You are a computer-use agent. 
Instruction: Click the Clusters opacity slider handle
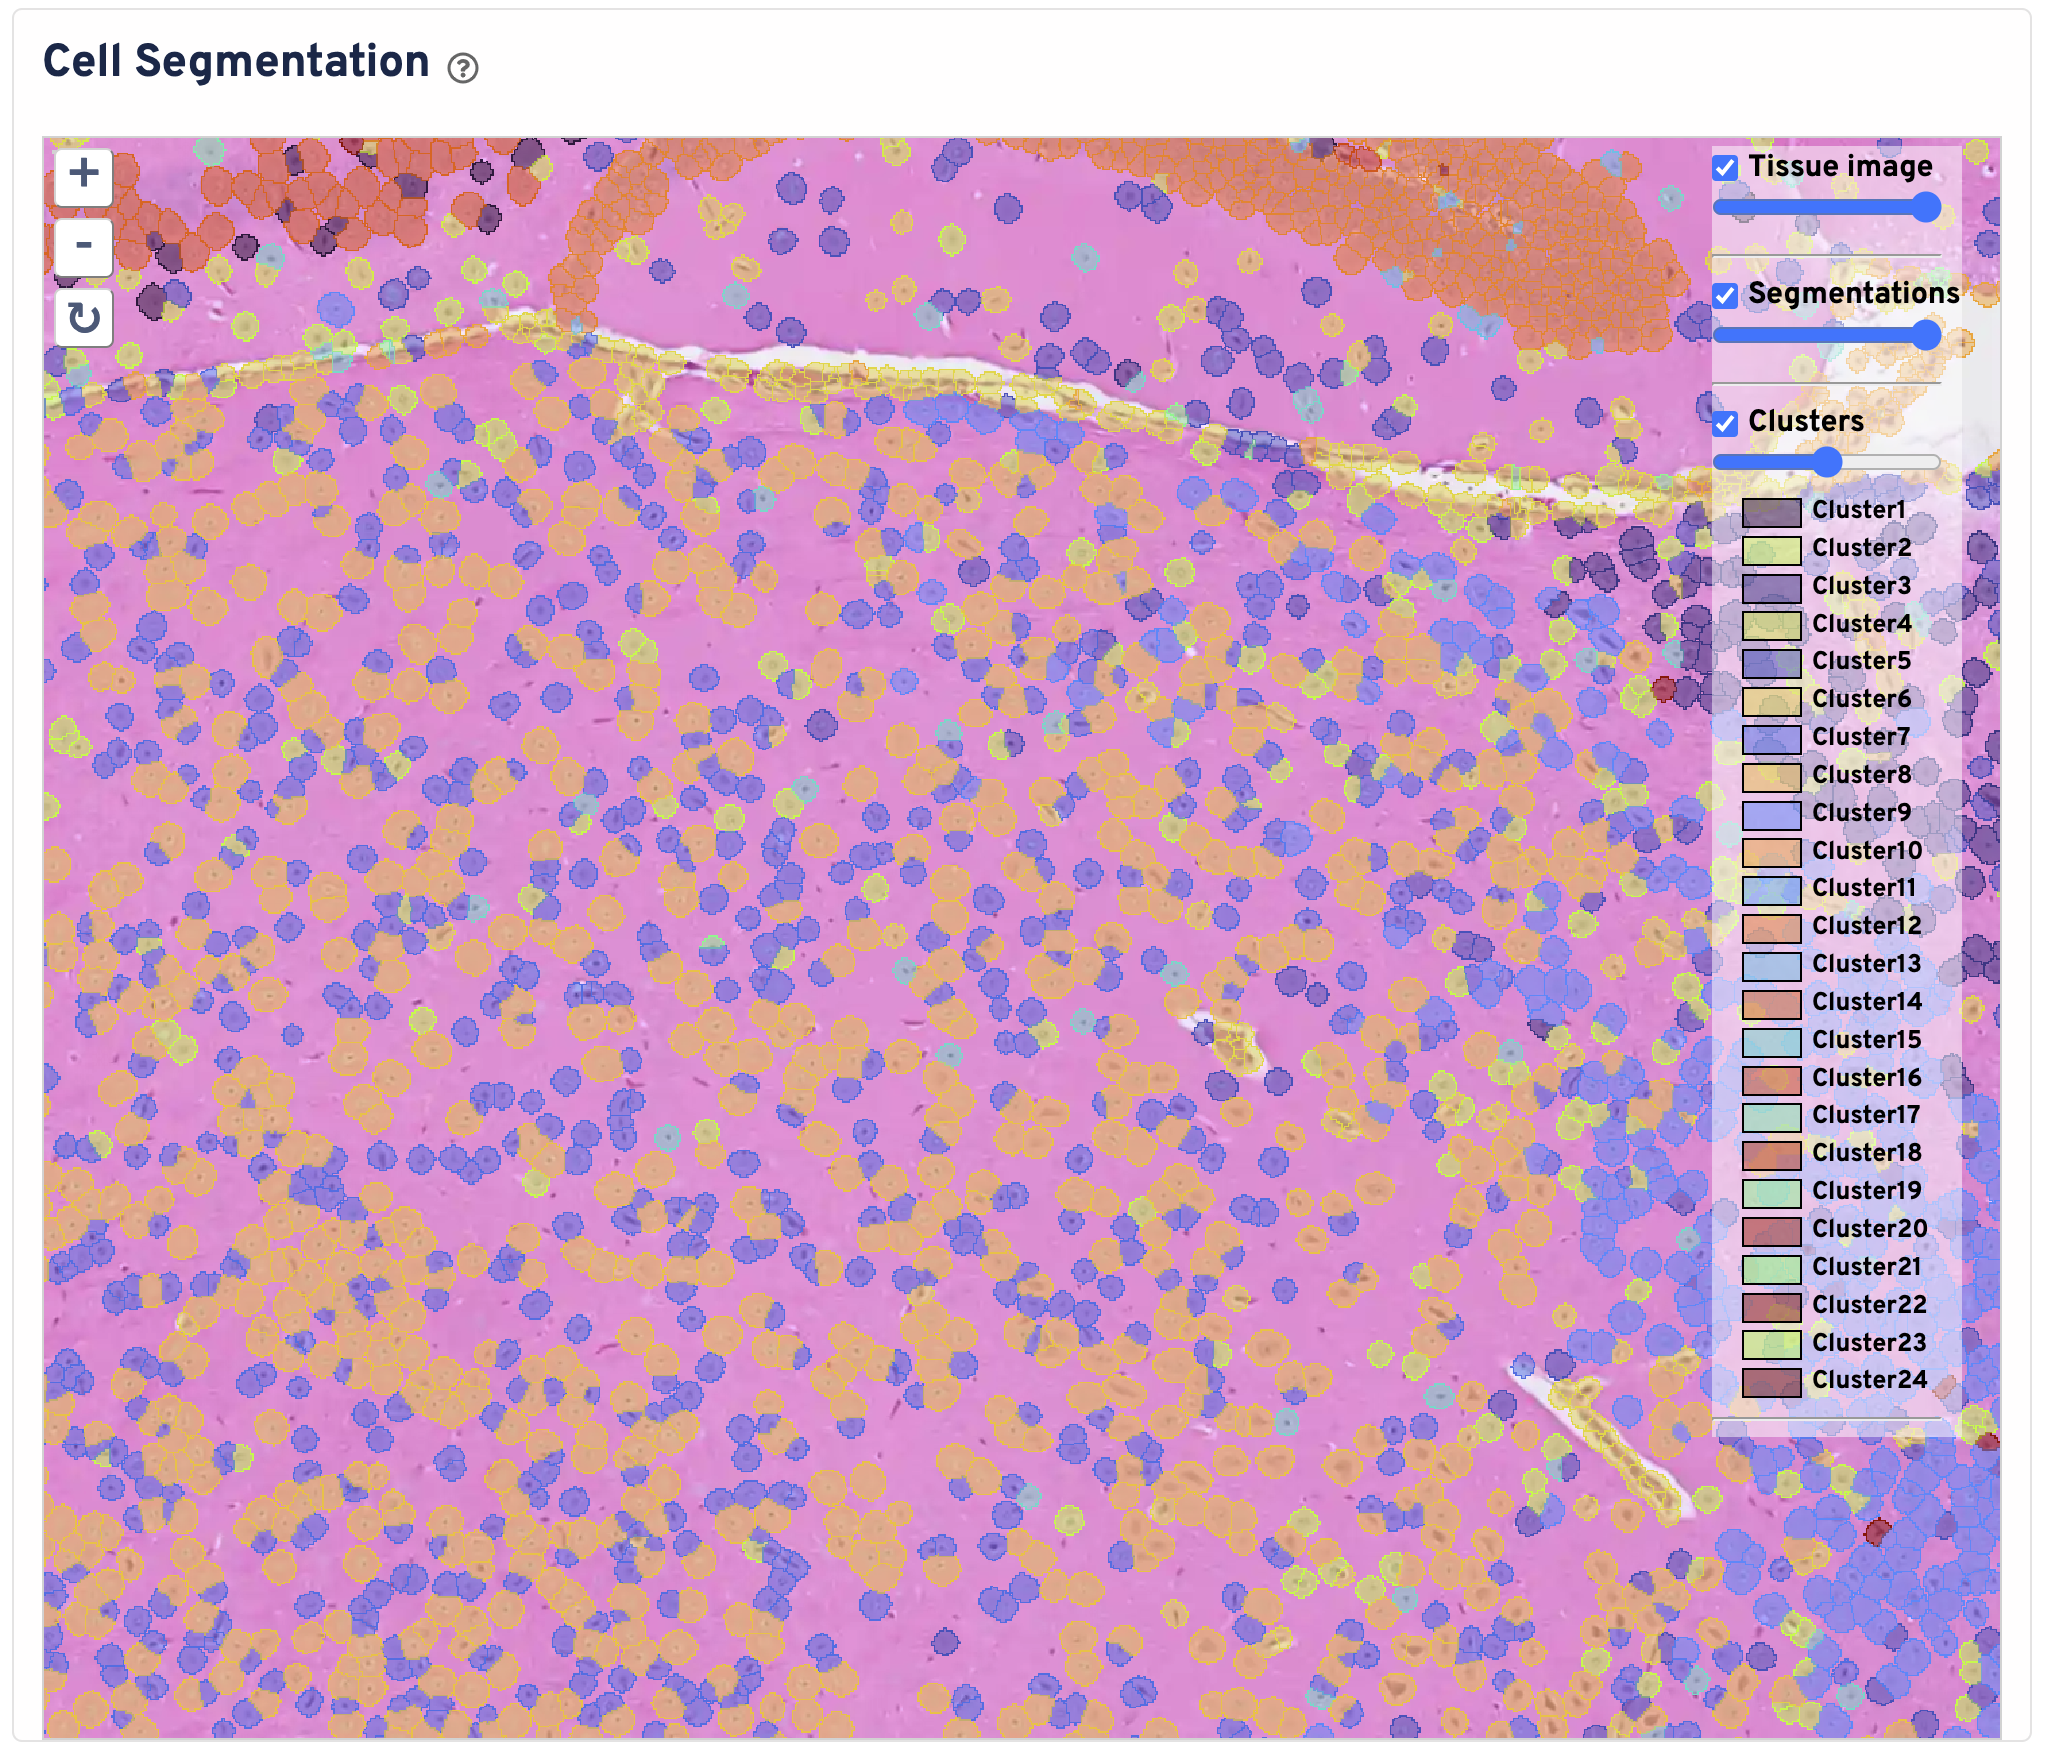[x=1827, y=462]
